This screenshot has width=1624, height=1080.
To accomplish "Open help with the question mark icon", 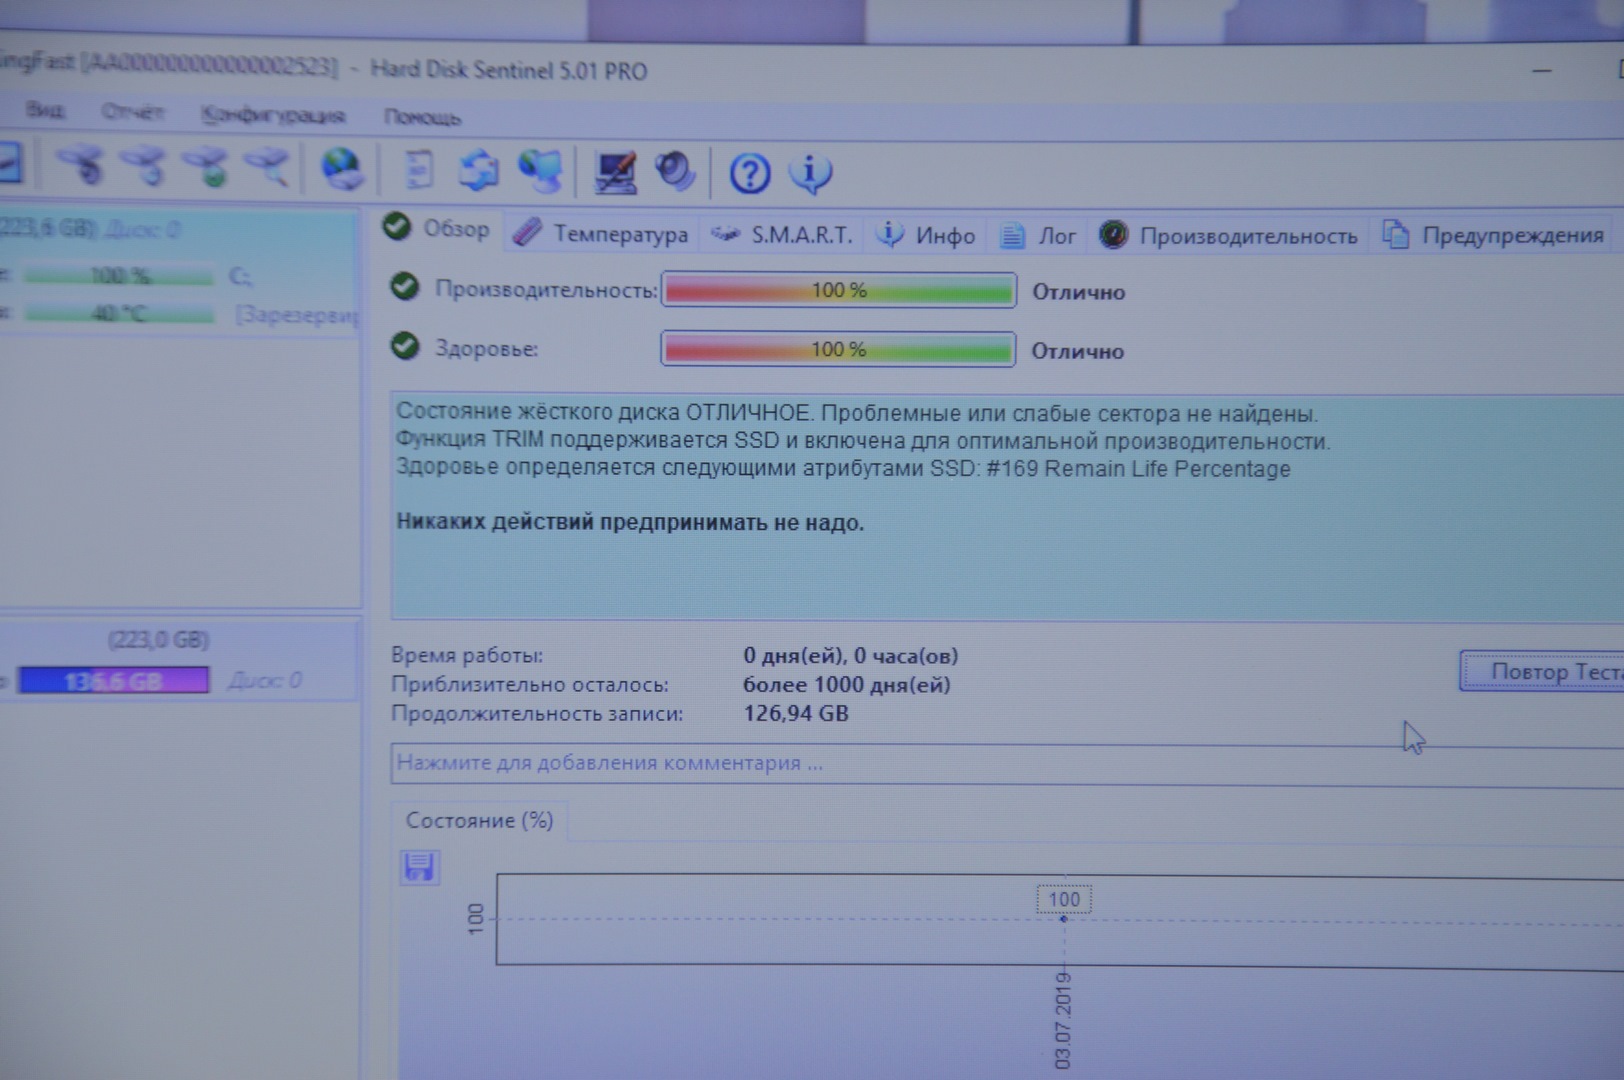I will (749, 174).
